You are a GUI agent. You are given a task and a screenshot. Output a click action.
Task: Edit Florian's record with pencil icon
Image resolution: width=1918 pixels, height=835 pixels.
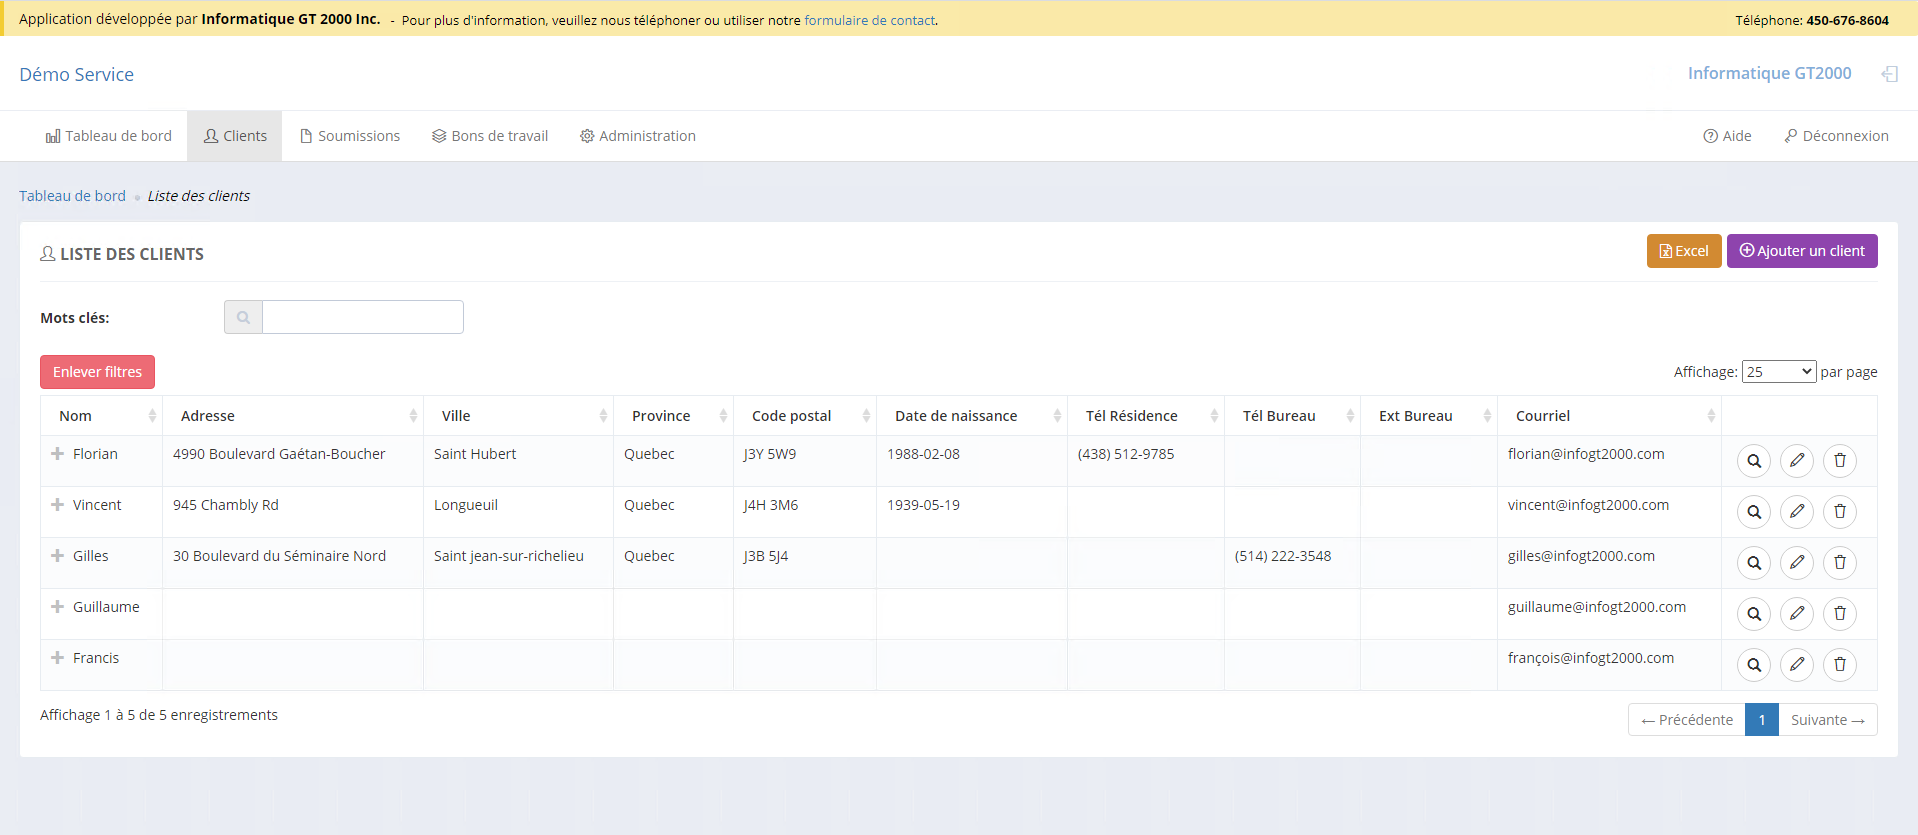[x=1796, y=461]
